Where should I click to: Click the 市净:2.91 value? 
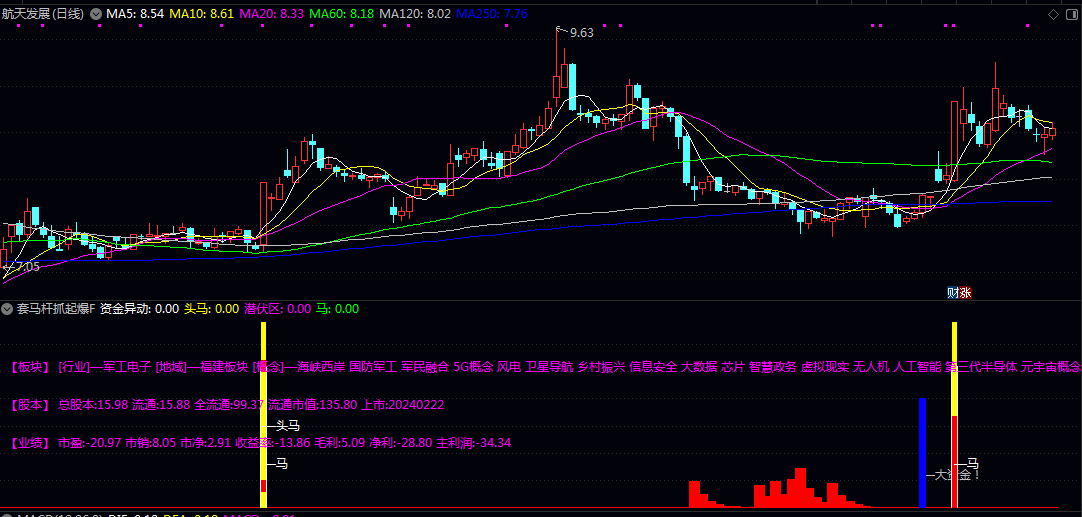(205, 442)
